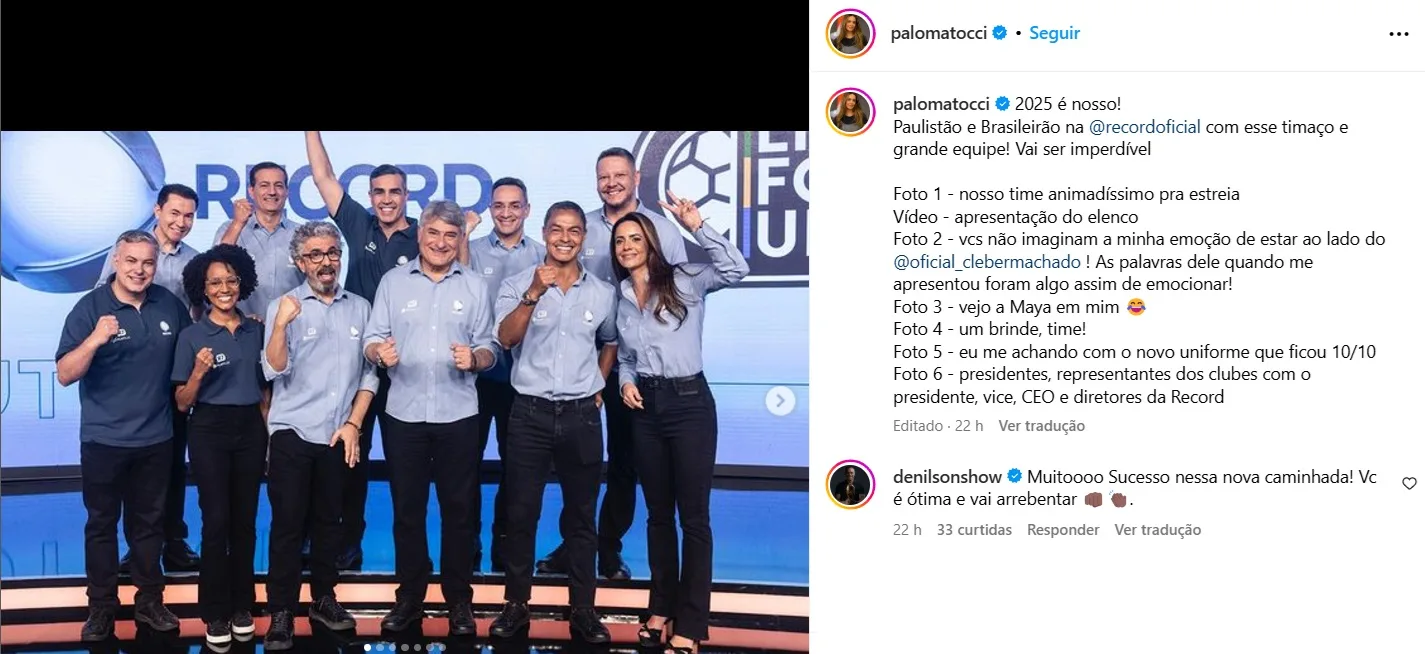Click the group photo of the team

click(x=404, y=392)
